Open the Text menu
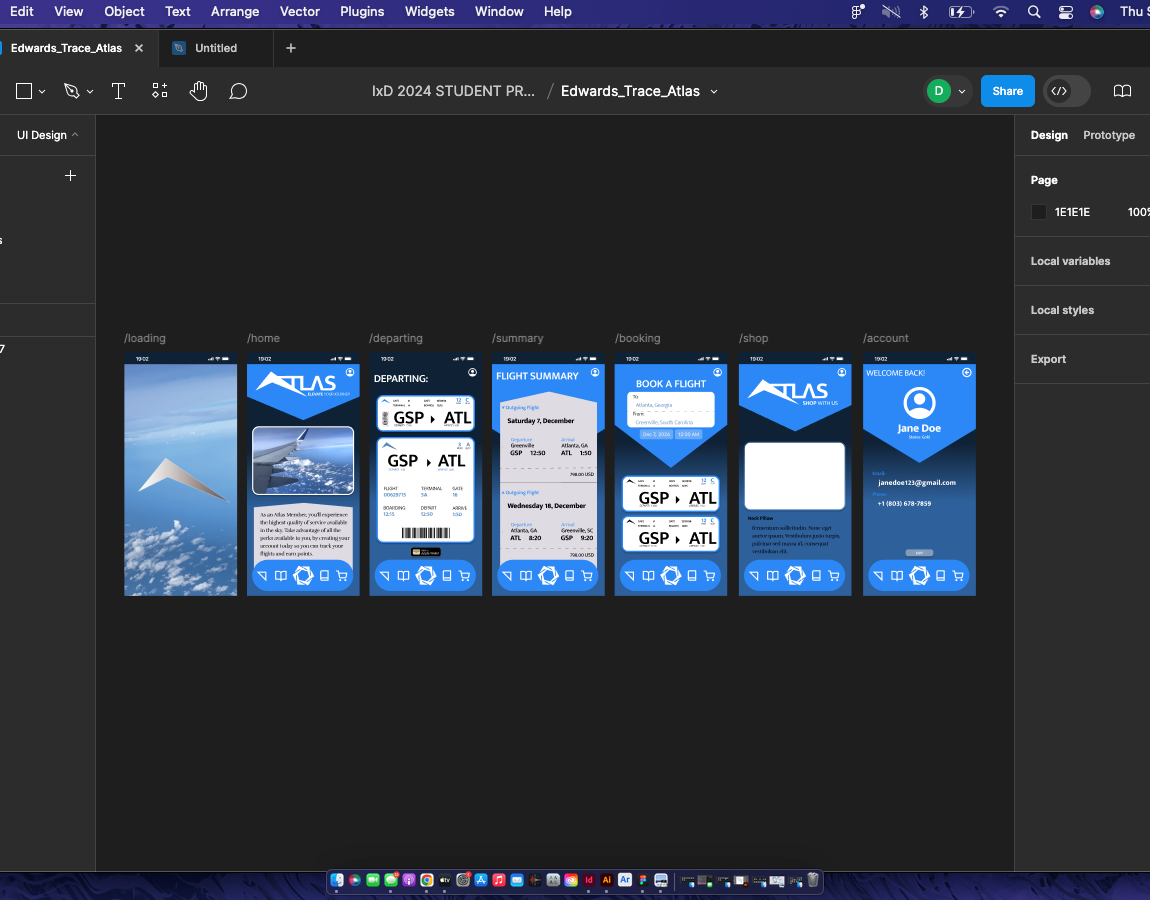Image resolution: width=1150 pixels, height=900 pixels. click(177, 12)
